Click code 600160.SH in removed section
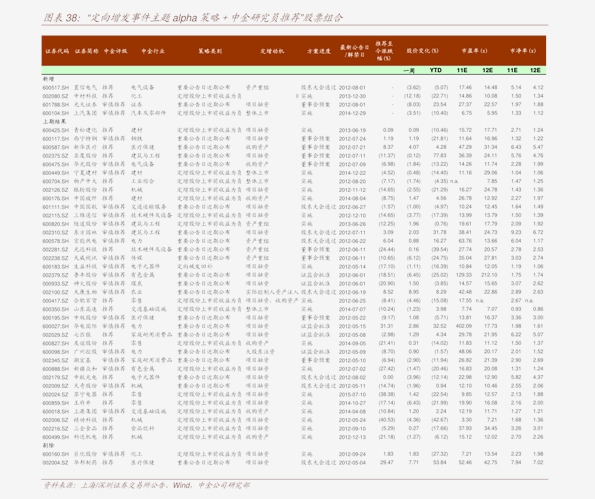595x499 pixels. click(x=56, y=454)
